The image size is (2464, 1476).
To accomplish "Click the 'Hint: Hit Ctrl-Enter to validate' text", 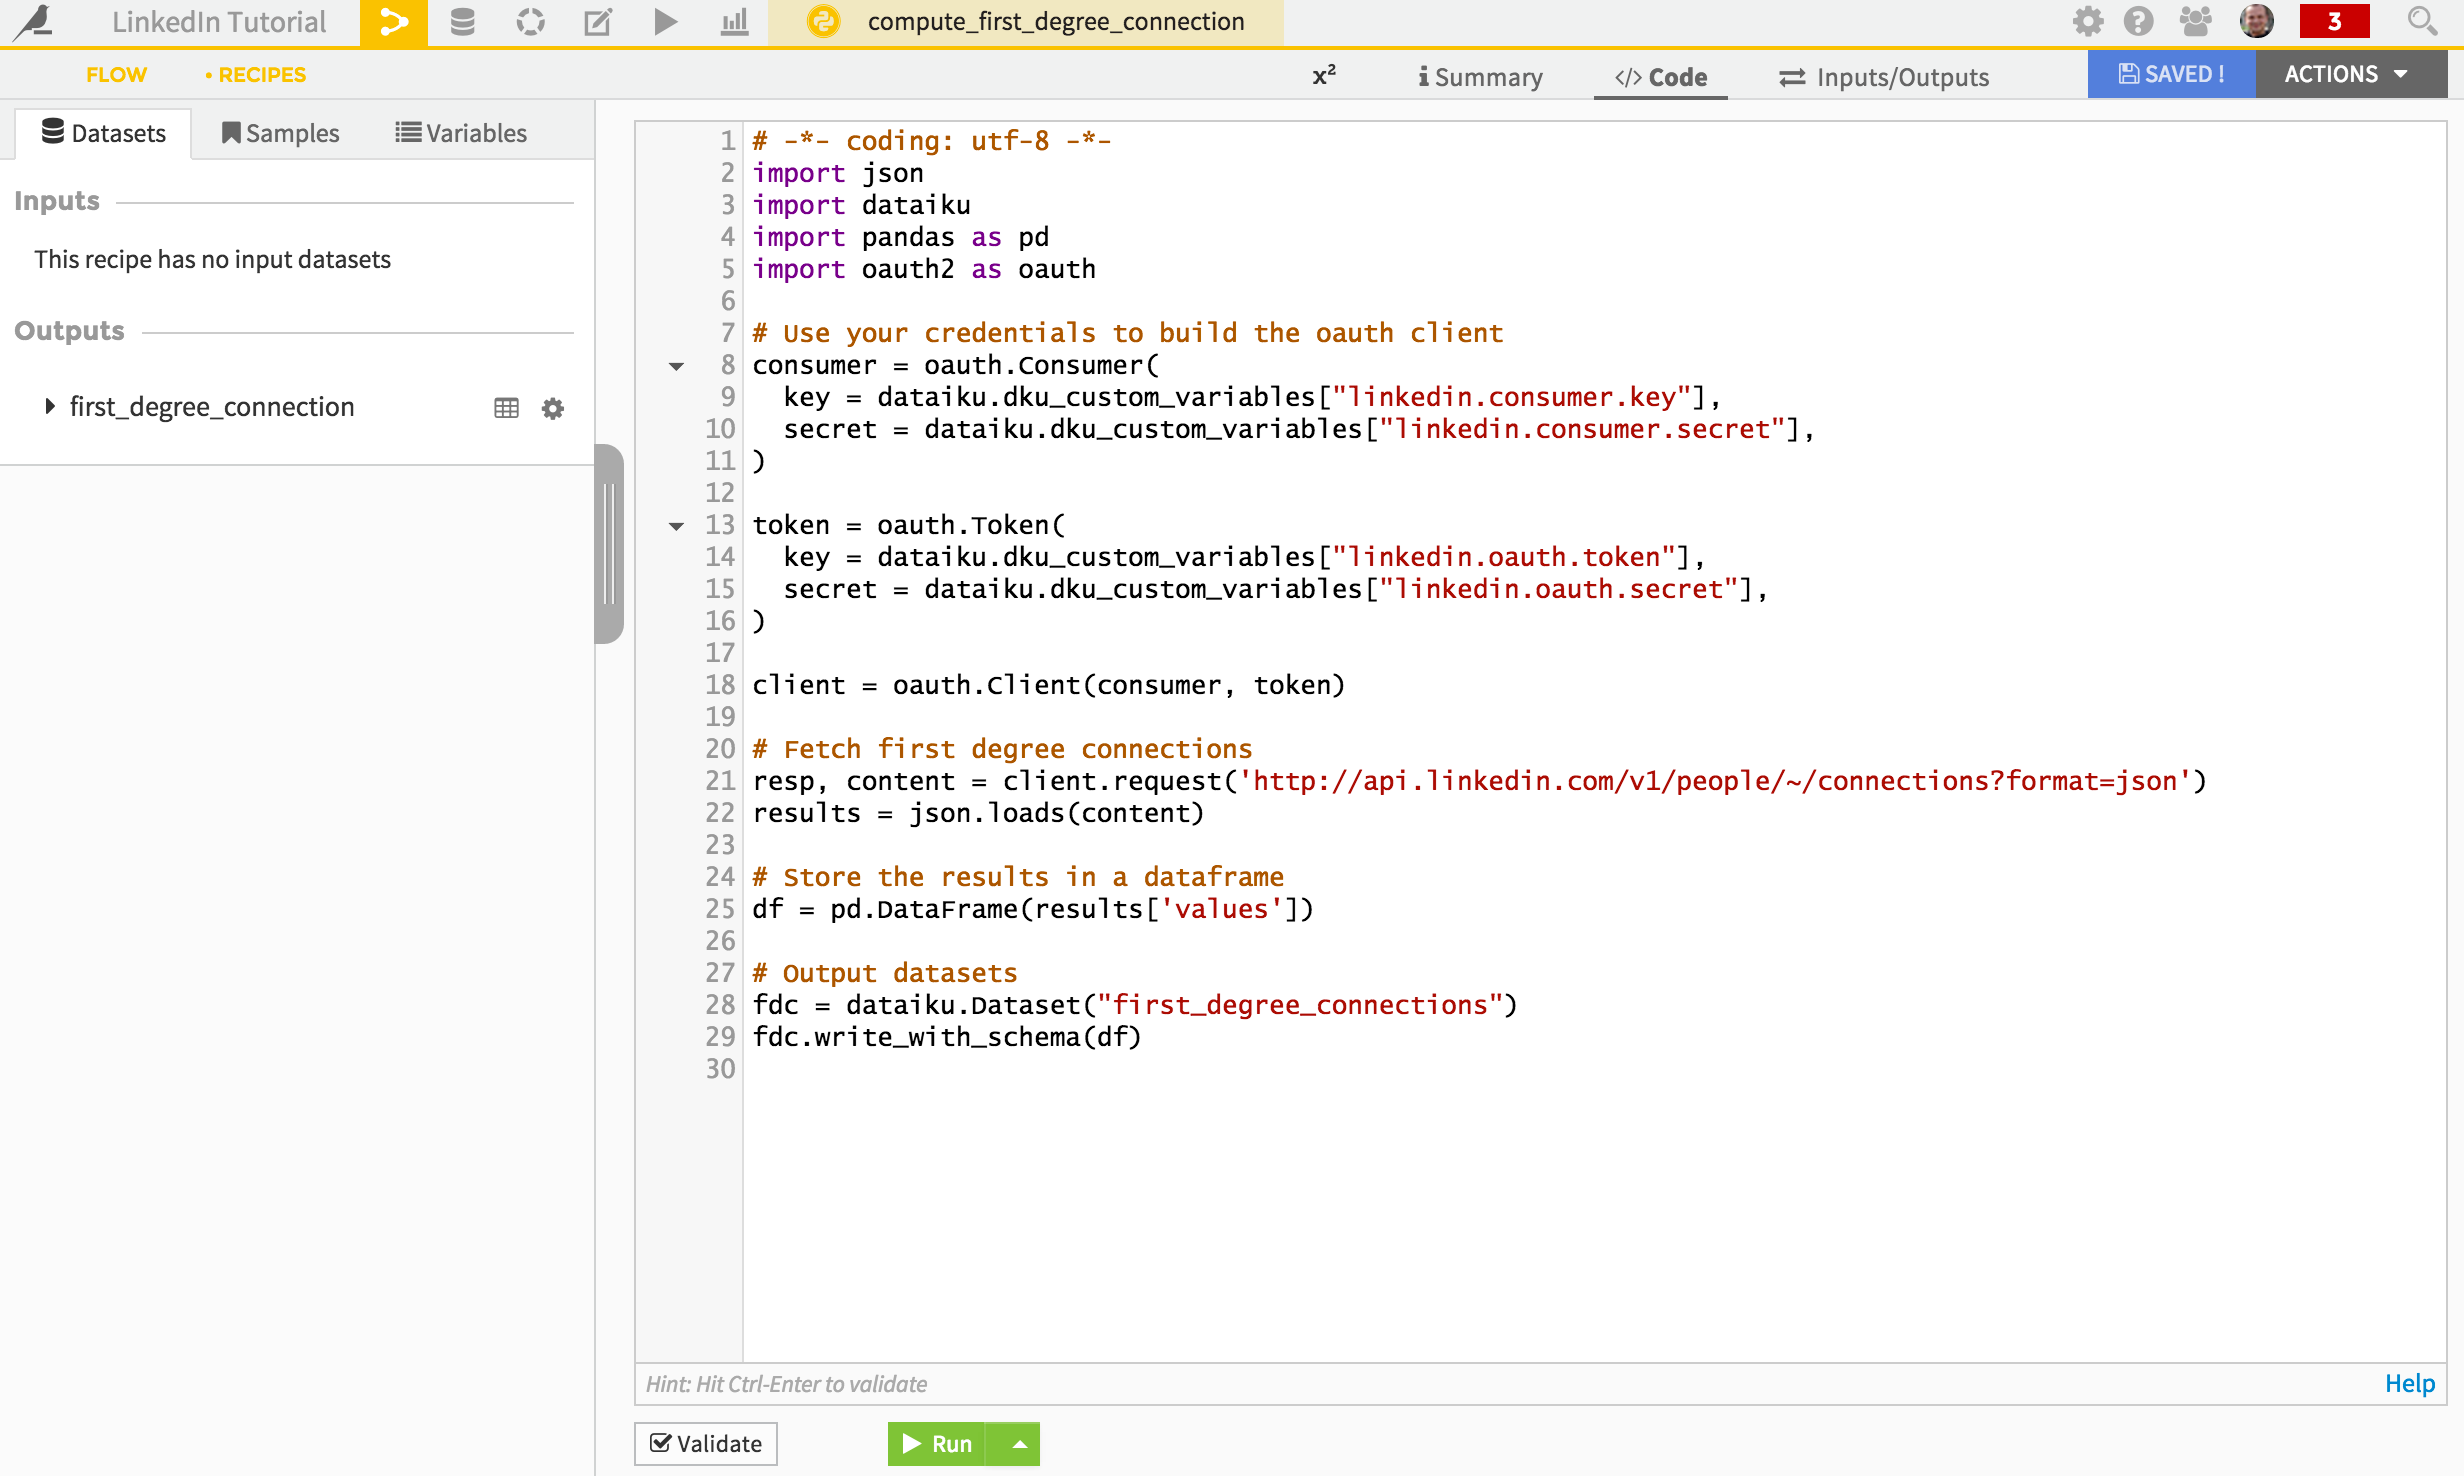I will [786, 1384].
